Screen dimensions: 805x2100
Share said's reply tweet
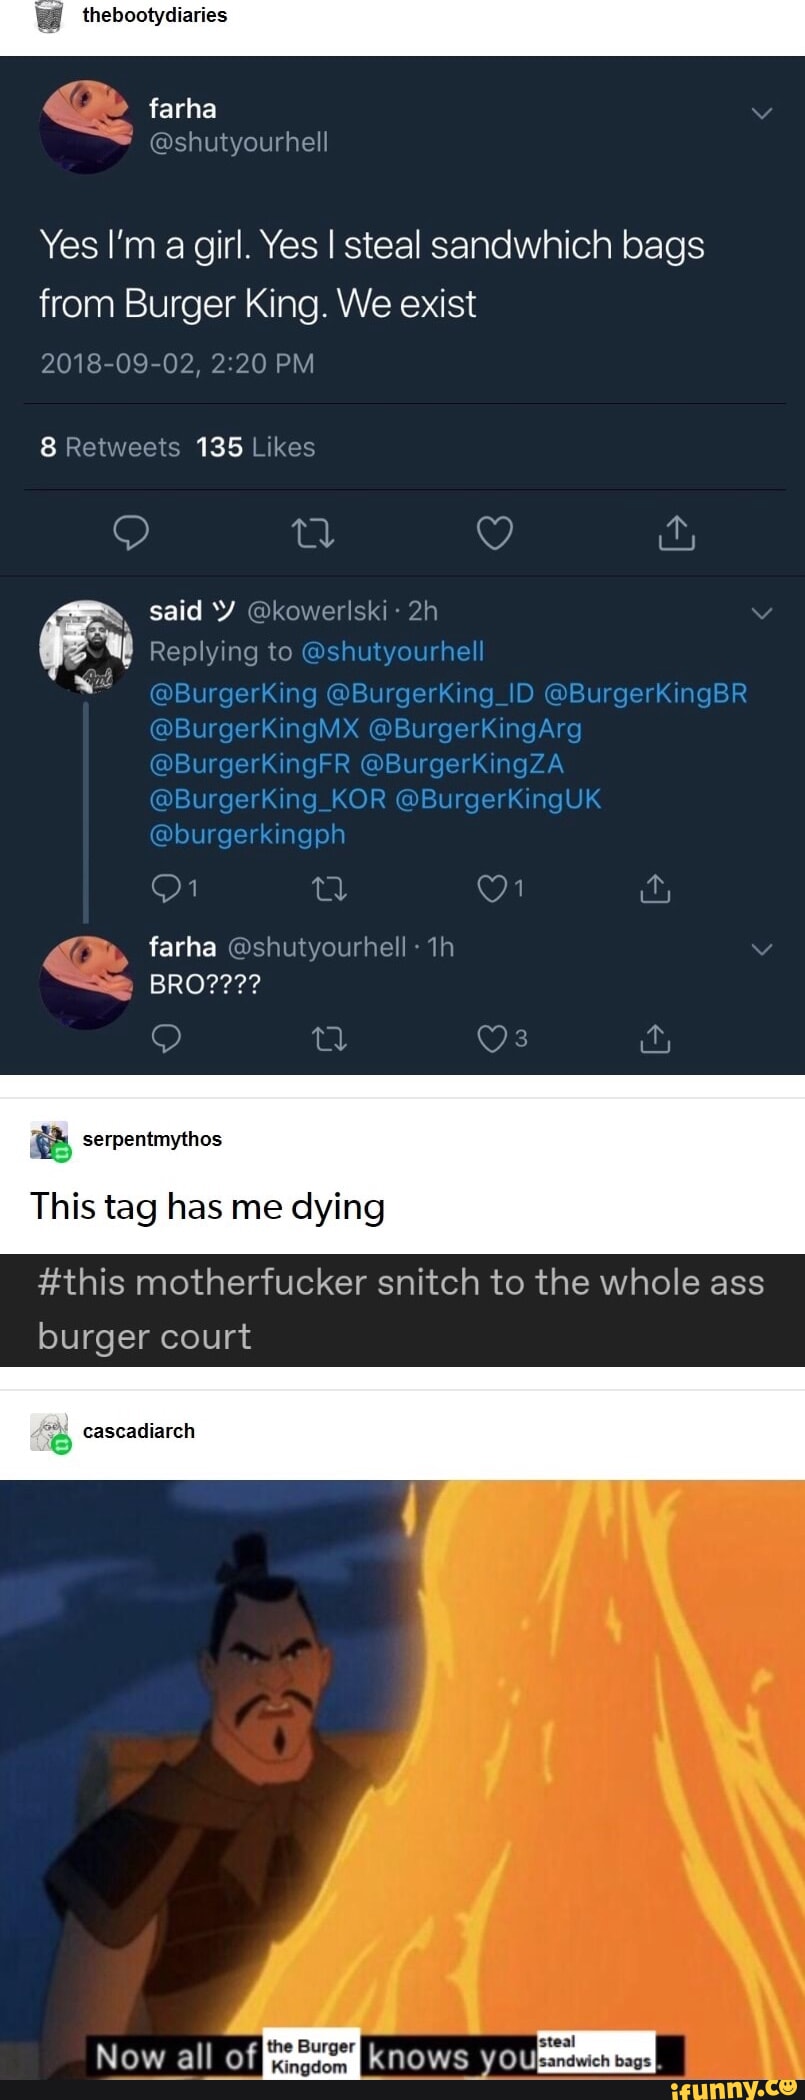[654, 888]
